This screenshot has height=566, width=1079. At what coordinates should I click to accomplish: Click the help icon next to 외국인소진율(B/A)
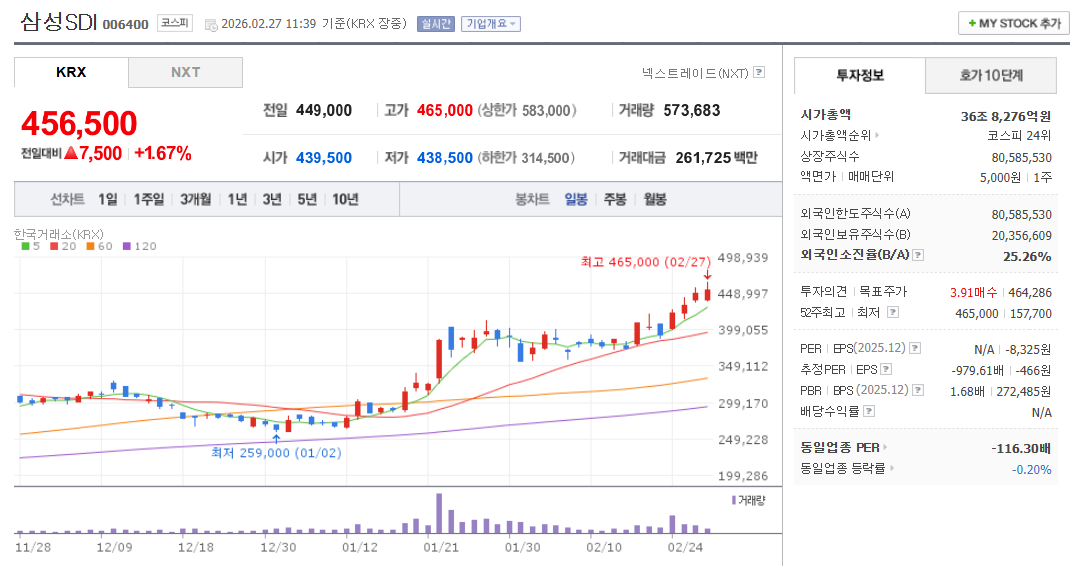coord(918,255)
